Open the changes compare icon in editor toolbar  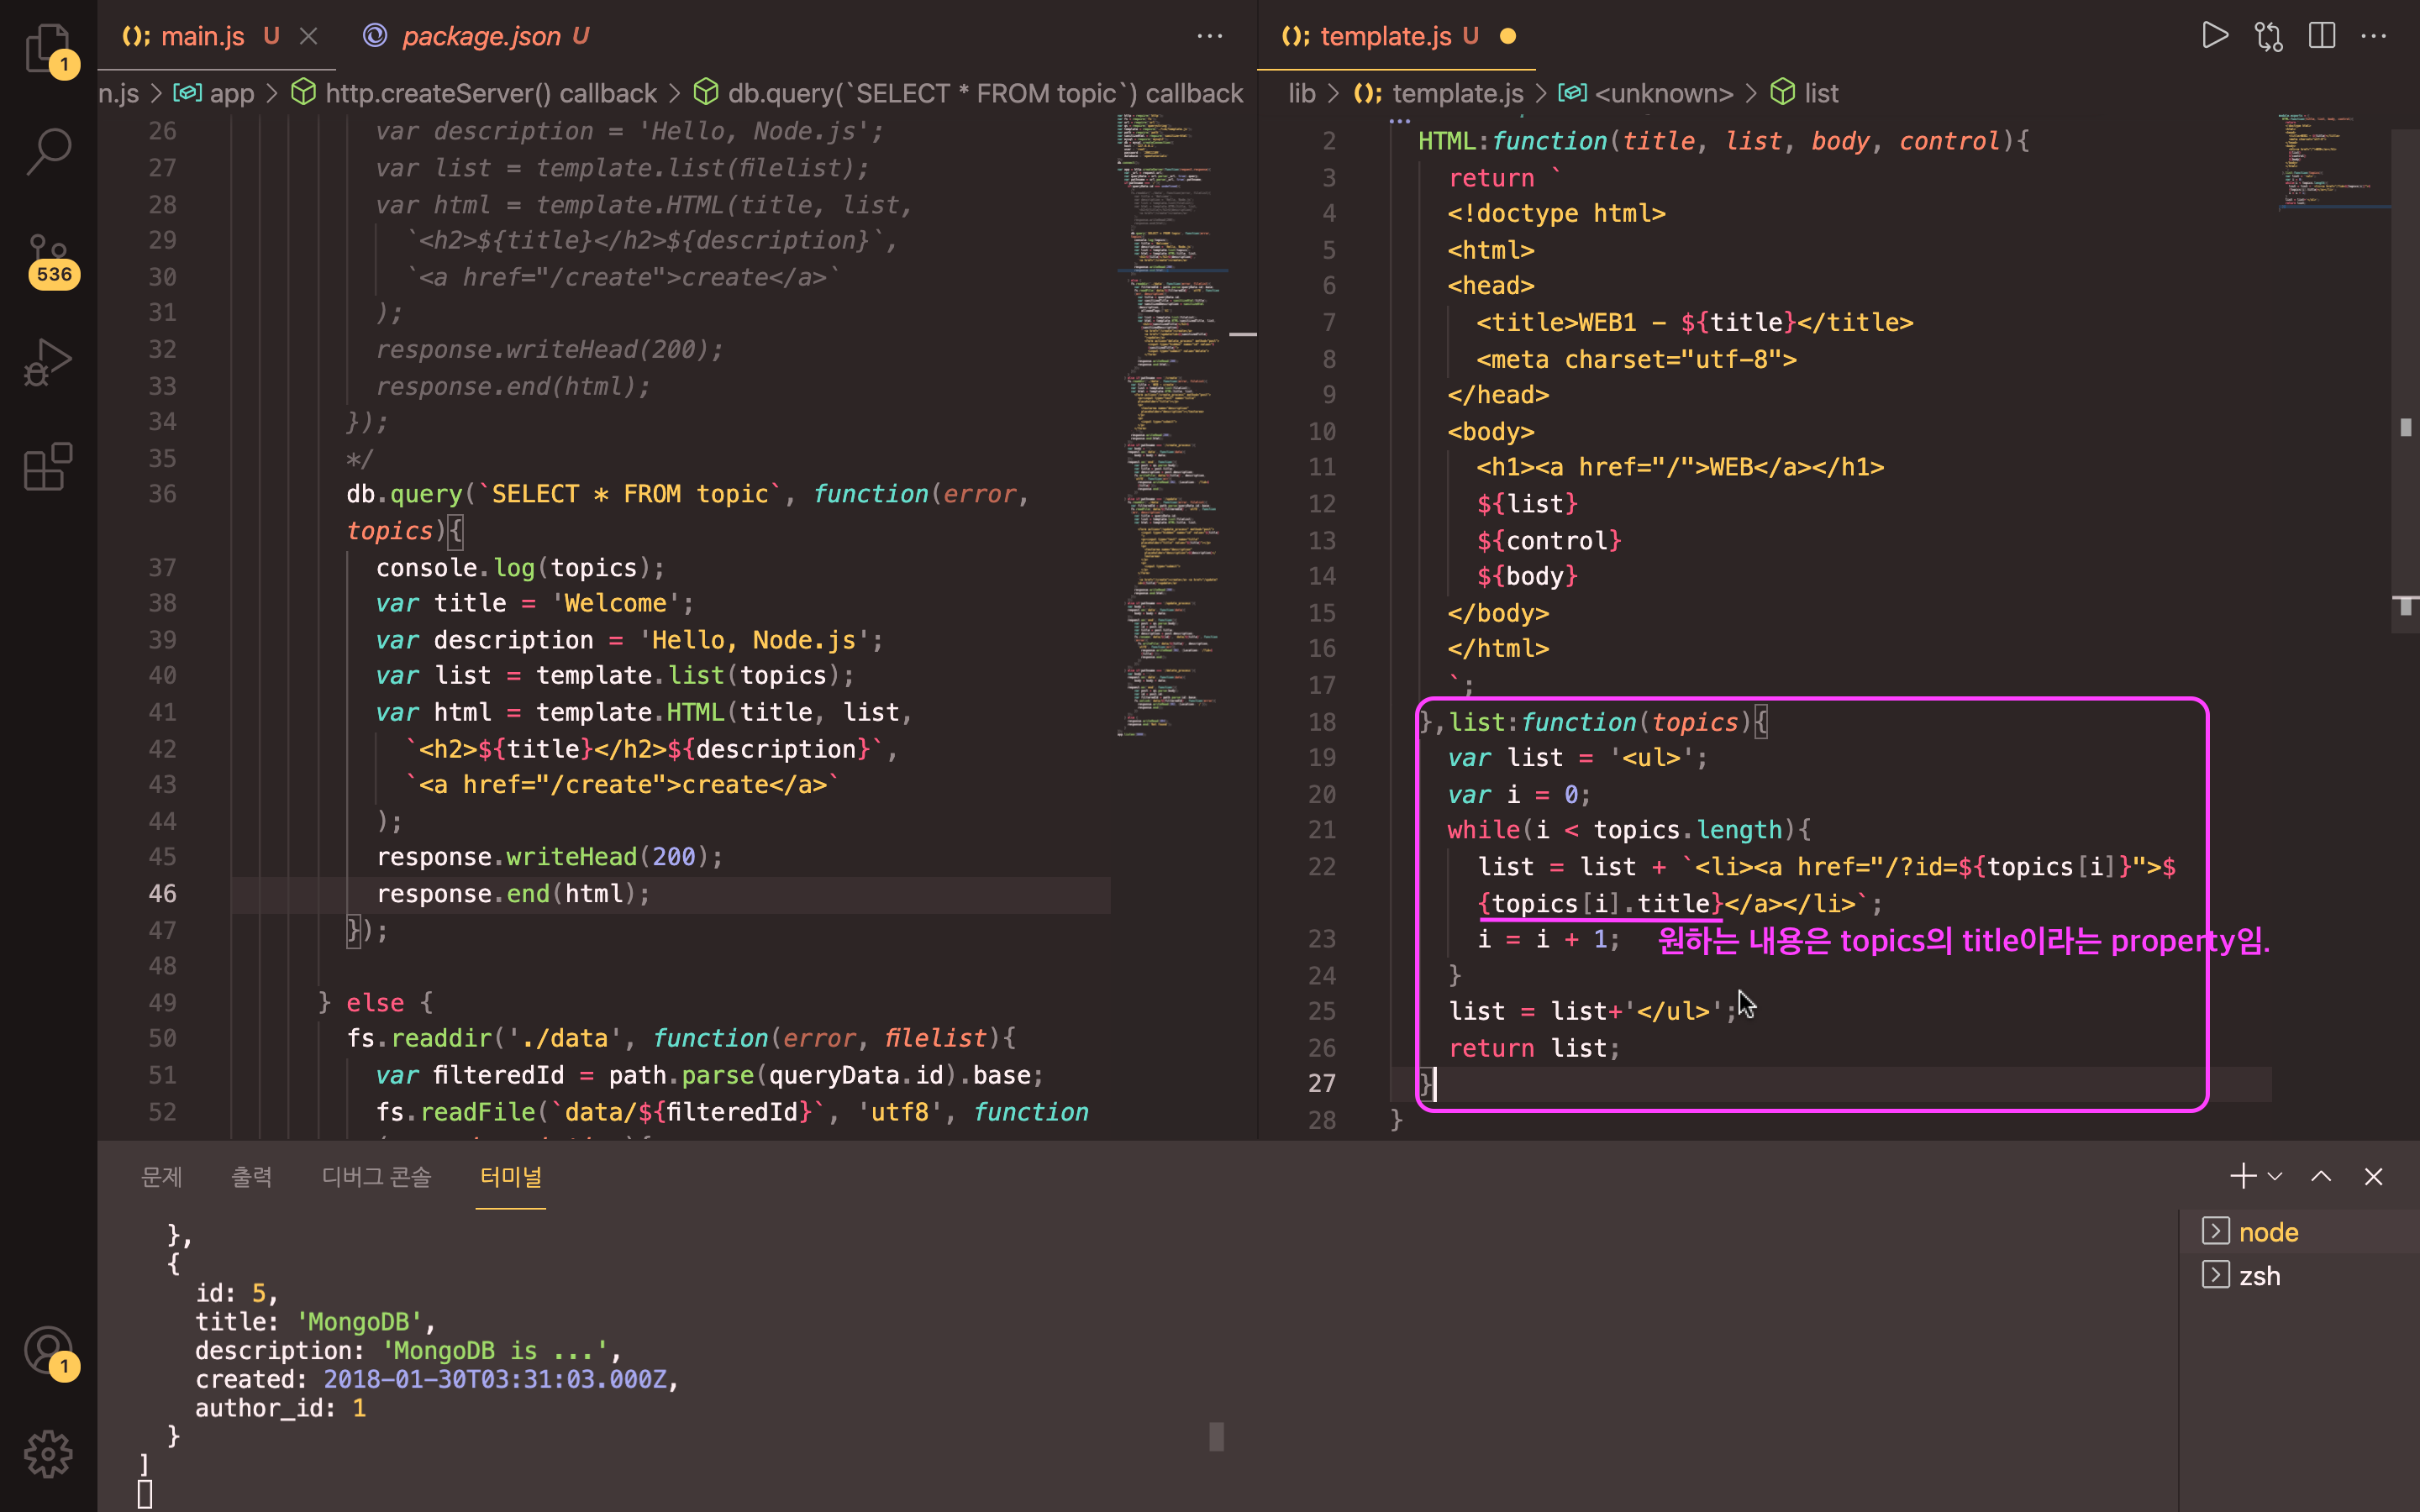coord(2268,36)
